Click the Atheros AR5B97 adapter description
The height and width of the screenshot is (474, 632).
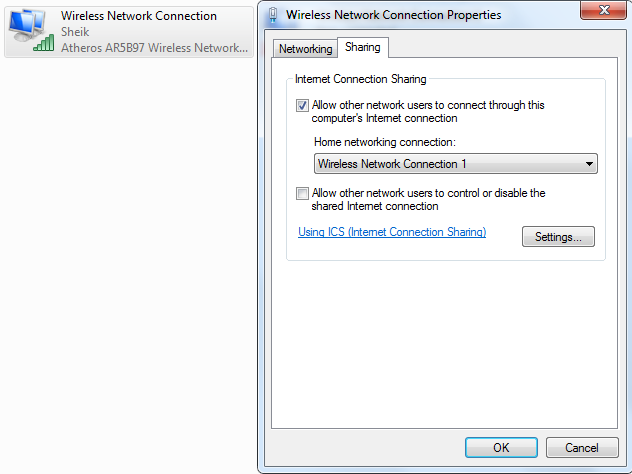[x=154, y=46]
